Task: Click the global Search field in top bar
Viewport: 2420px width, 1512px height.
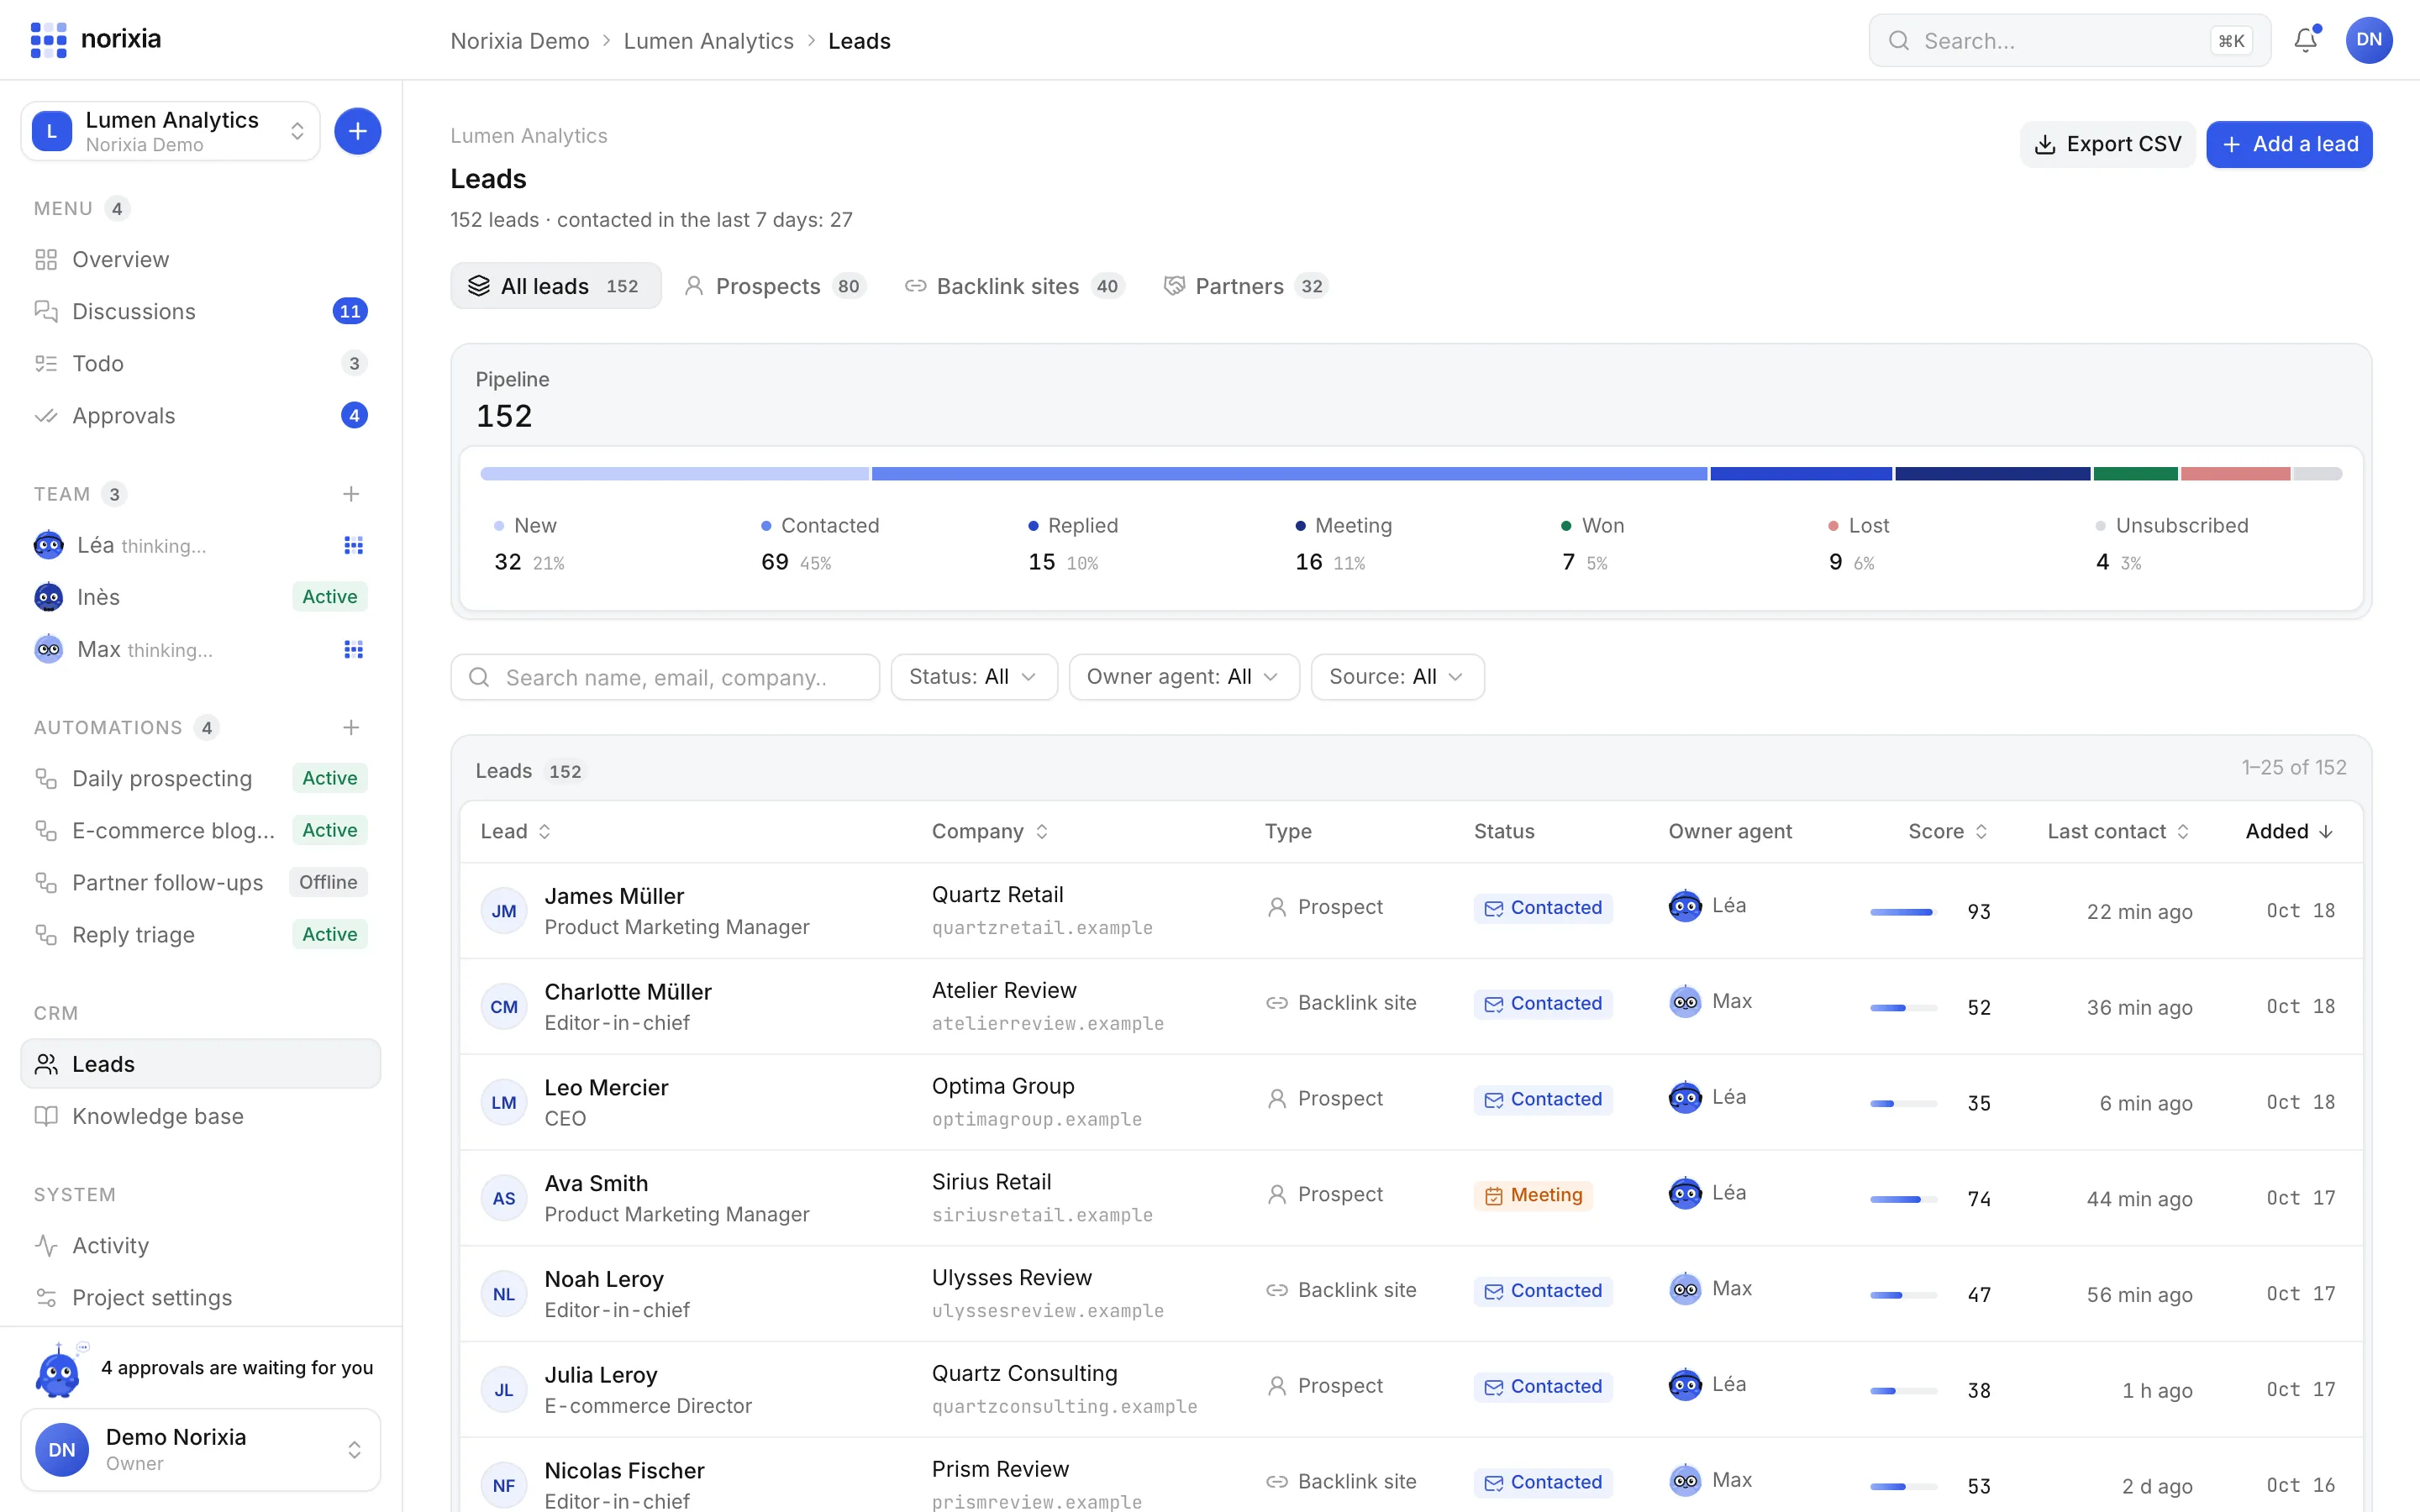Action: [x=2069, y=41]
